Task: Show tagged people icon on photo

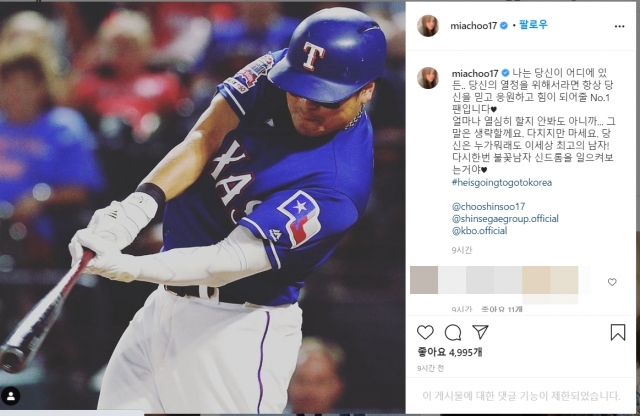Action: [11, 396]
